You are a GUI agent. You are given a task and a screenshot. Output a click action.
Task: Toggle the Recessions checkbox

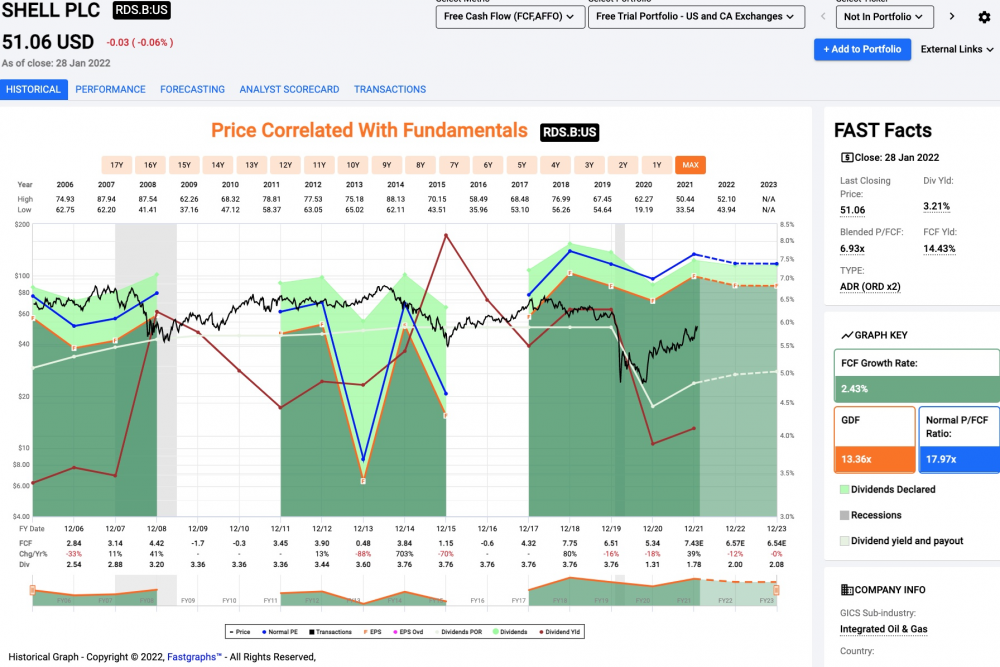click(x=844, y=515)
